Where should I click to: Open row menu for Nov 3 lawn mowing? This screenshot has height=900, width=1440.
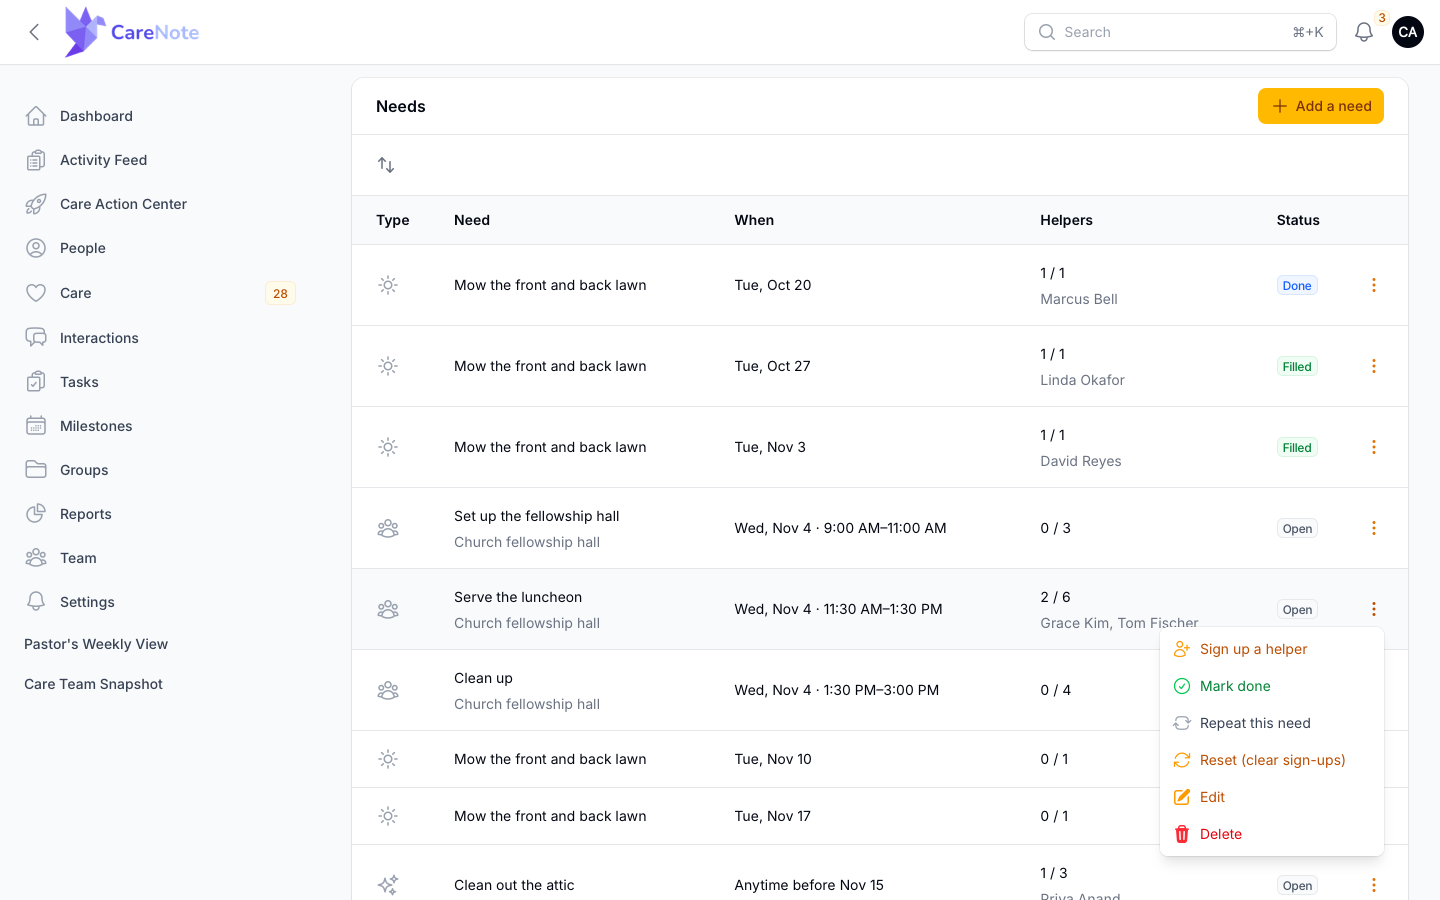[1373, 447]
